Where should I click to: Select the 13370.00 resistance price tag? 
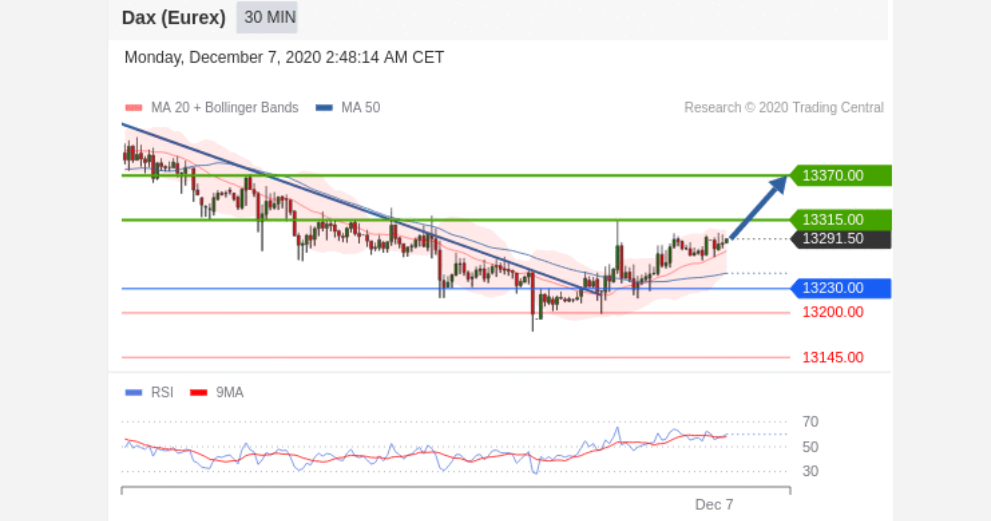click(841, 175)
